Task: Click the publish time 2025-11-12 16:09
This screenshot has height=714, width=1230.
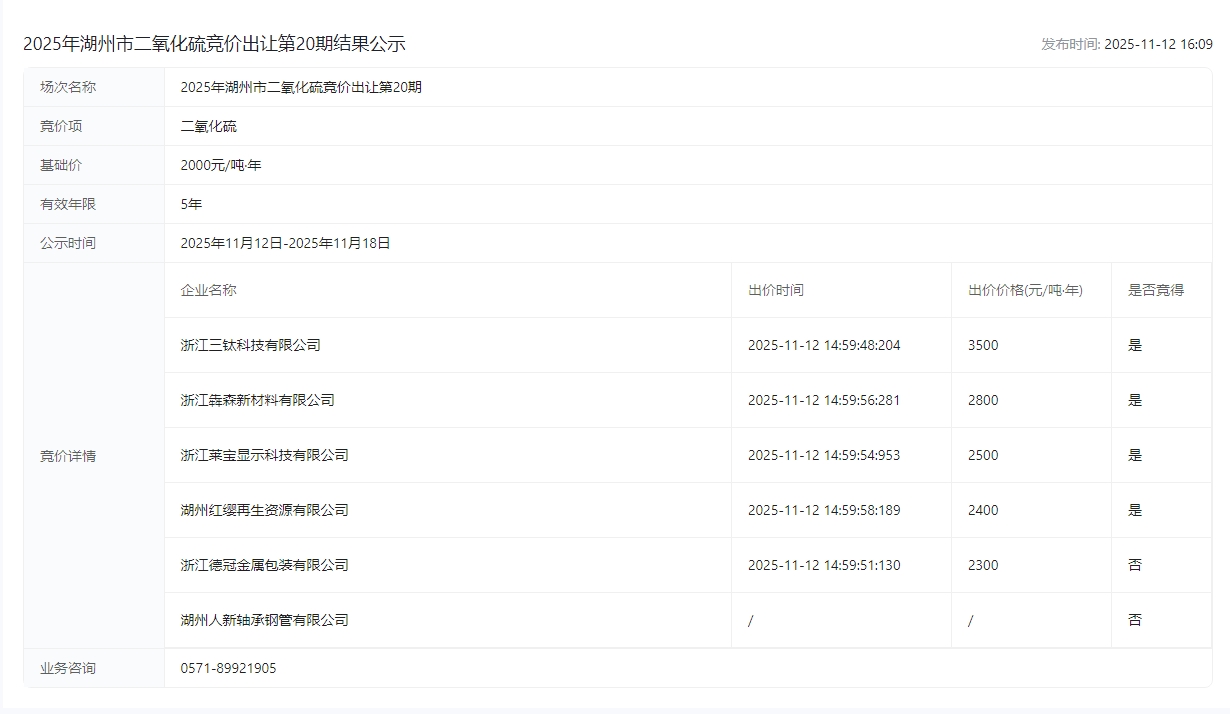Action: pos(1158,44)
